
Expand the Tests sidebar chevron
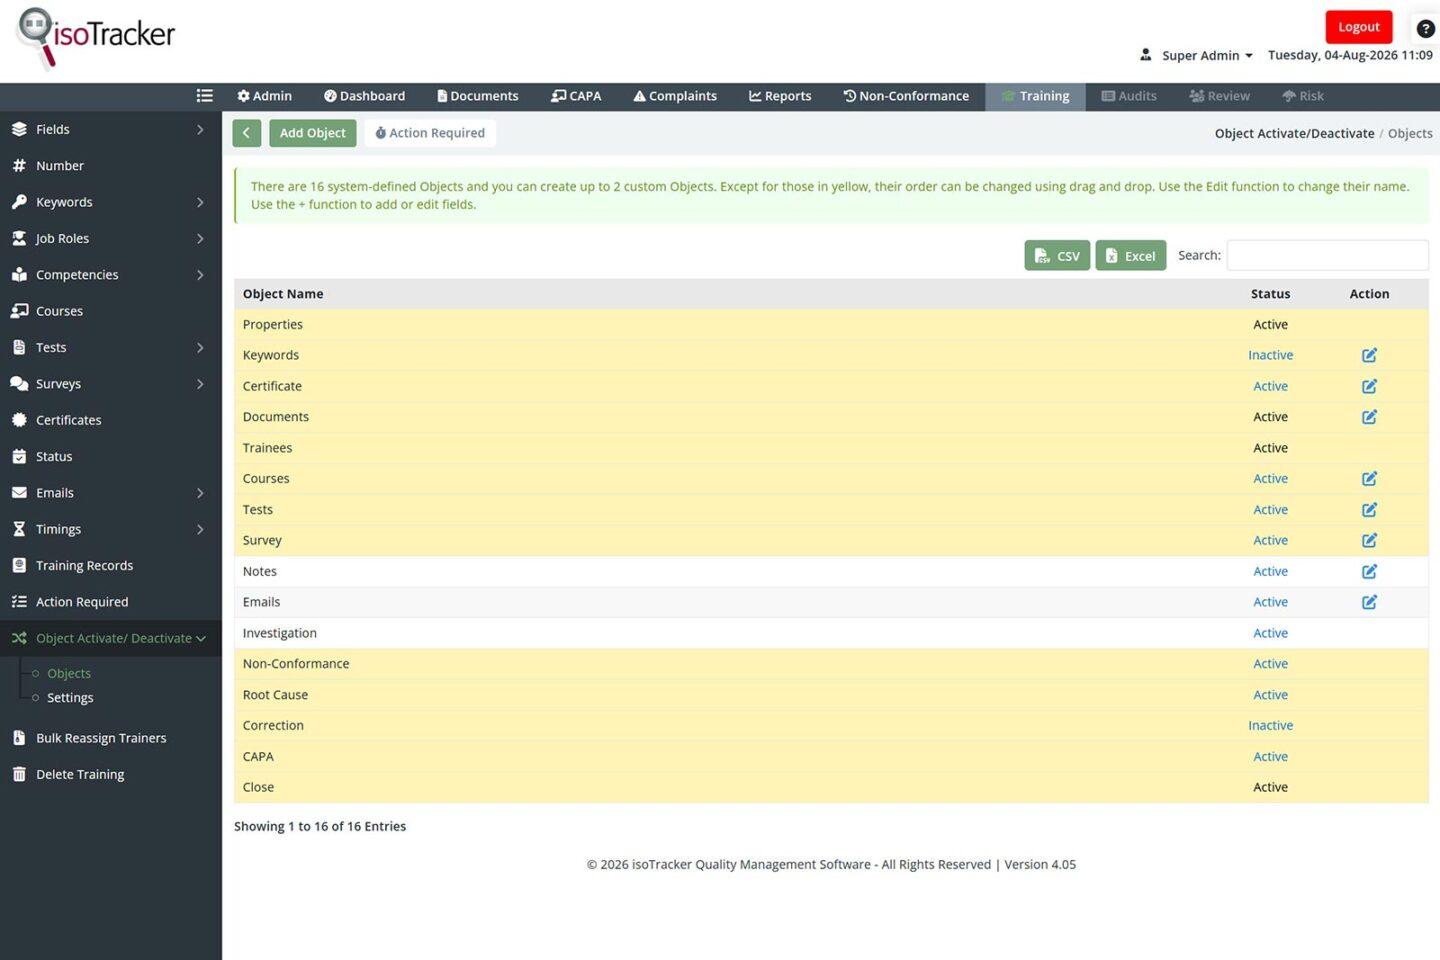[200, 347]
